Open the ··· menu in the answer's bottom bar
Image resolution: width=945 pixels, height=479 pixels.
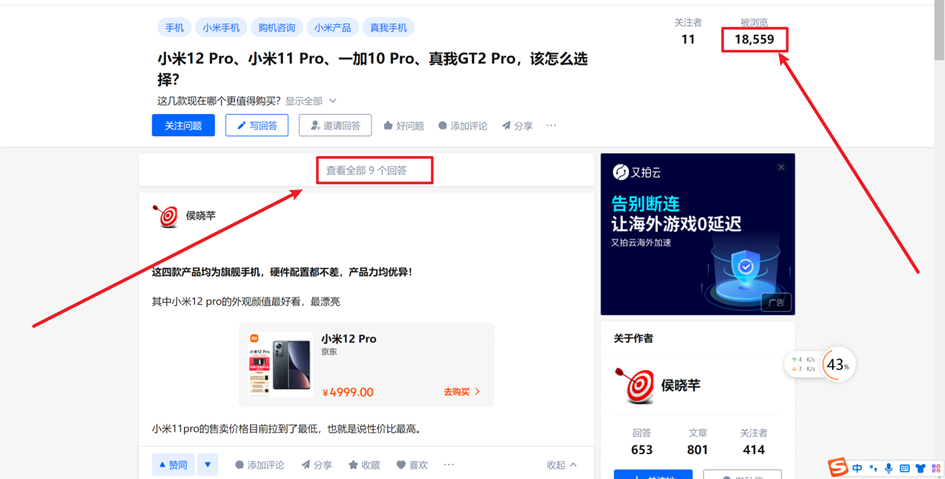pos(448,465)
